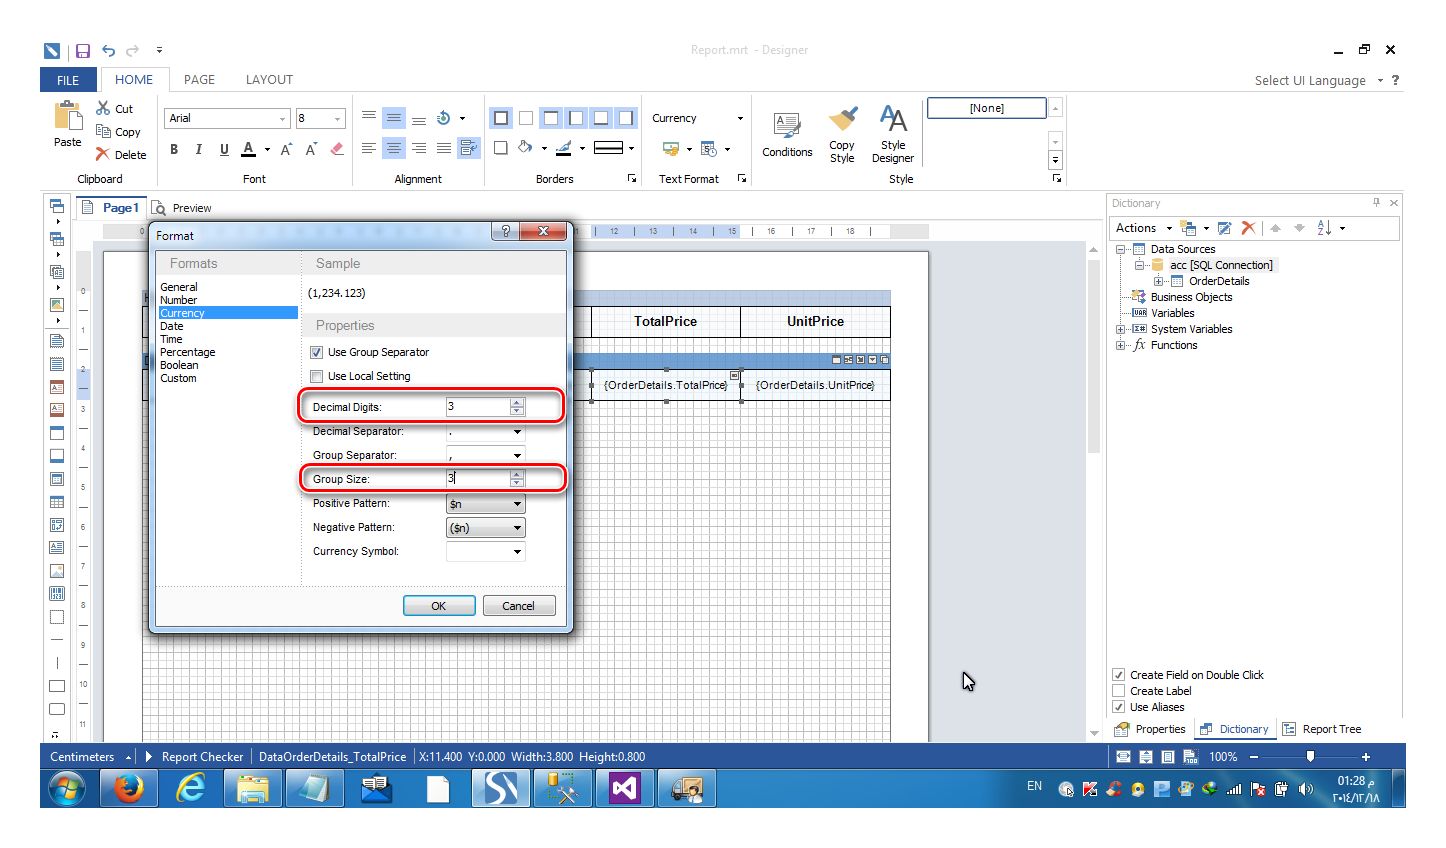Expand the OrderDetails tree node
Screen dimensions: 1446x848
[x=1158, y=281]
